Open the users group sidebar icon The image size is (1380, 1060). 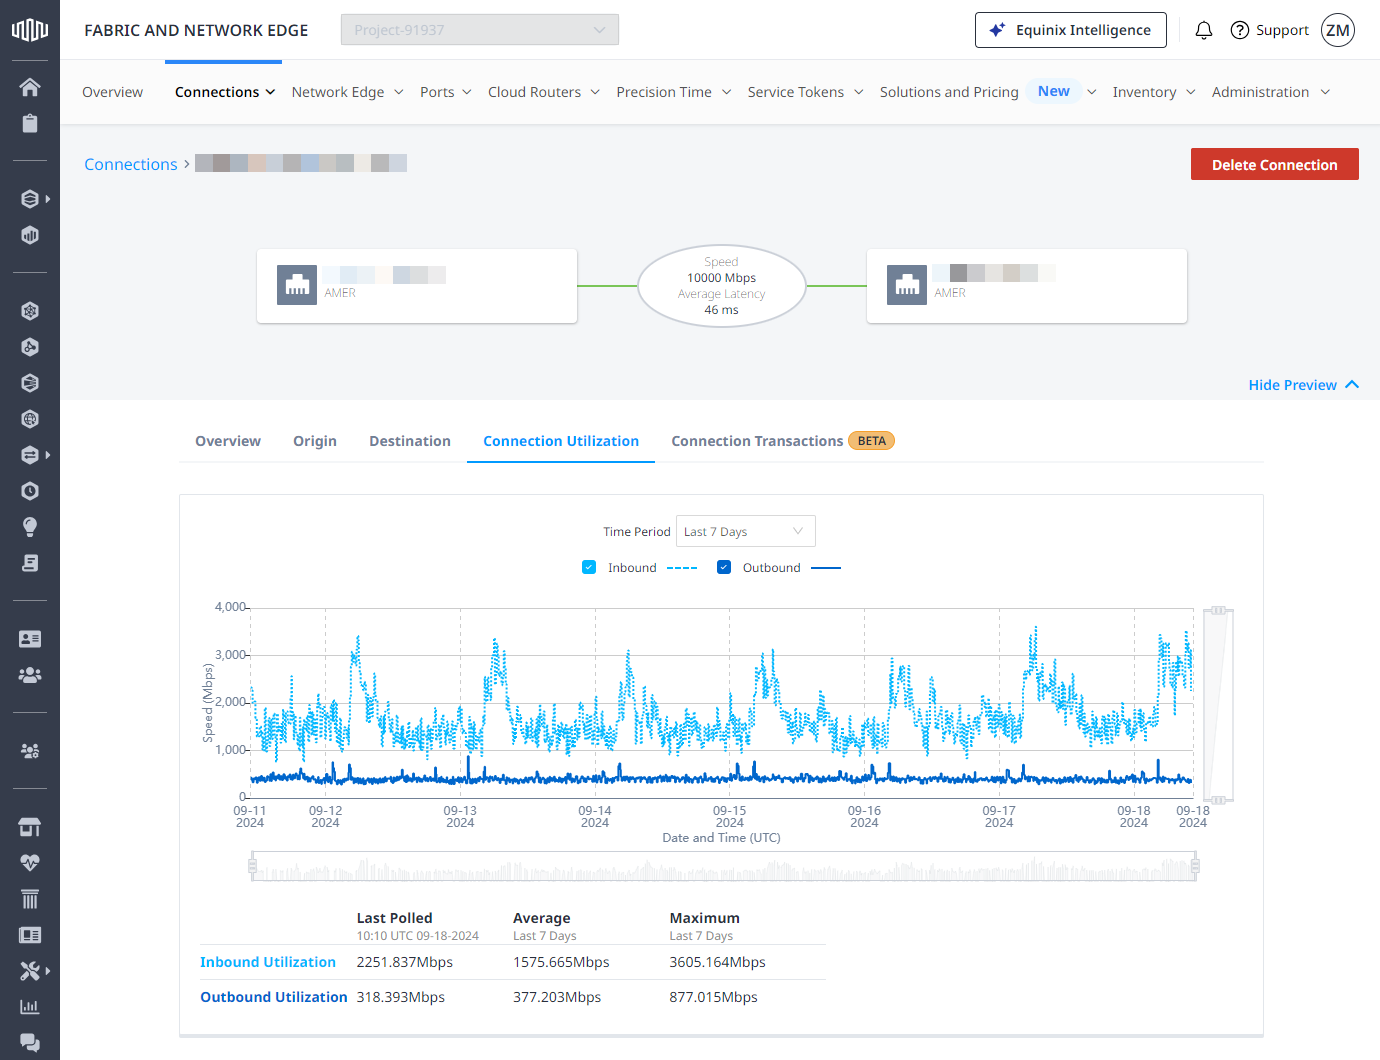(x=30, y=675)
